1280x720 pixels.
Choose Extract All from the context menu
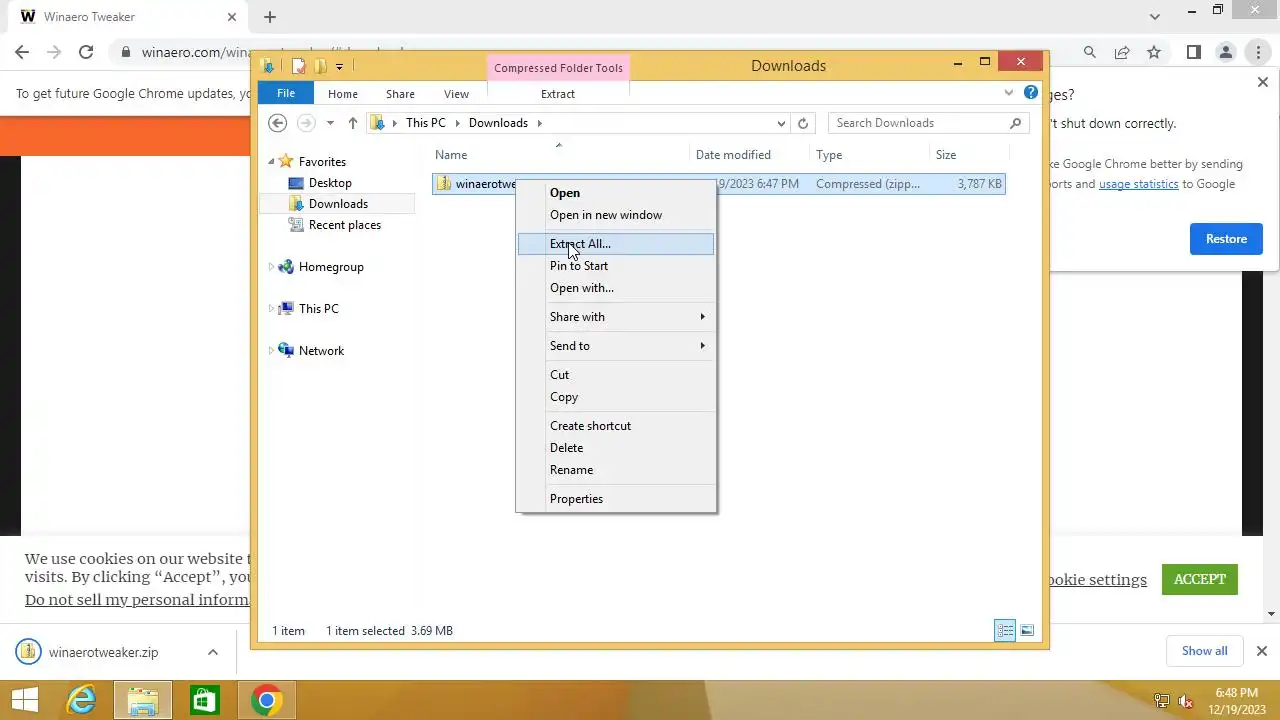616,244
